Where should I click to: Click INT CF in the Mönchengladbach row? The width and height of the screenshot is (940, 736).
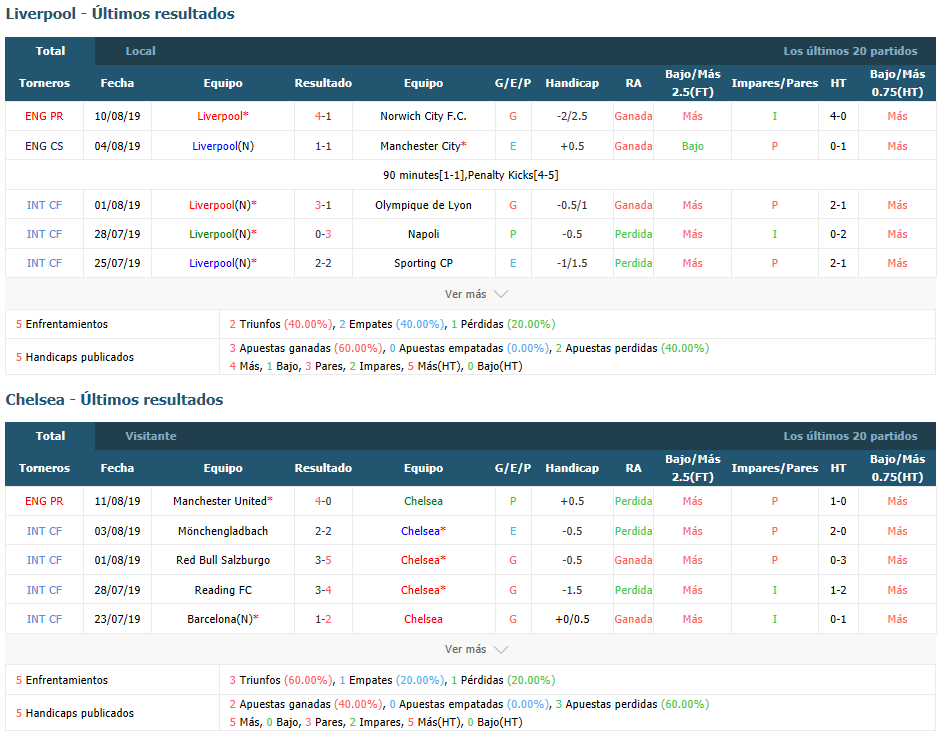coord(44,531)
